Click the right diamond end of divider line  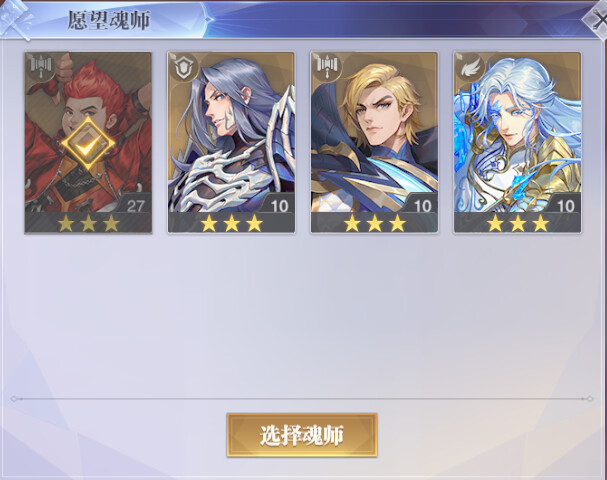(x=589, y=398)
